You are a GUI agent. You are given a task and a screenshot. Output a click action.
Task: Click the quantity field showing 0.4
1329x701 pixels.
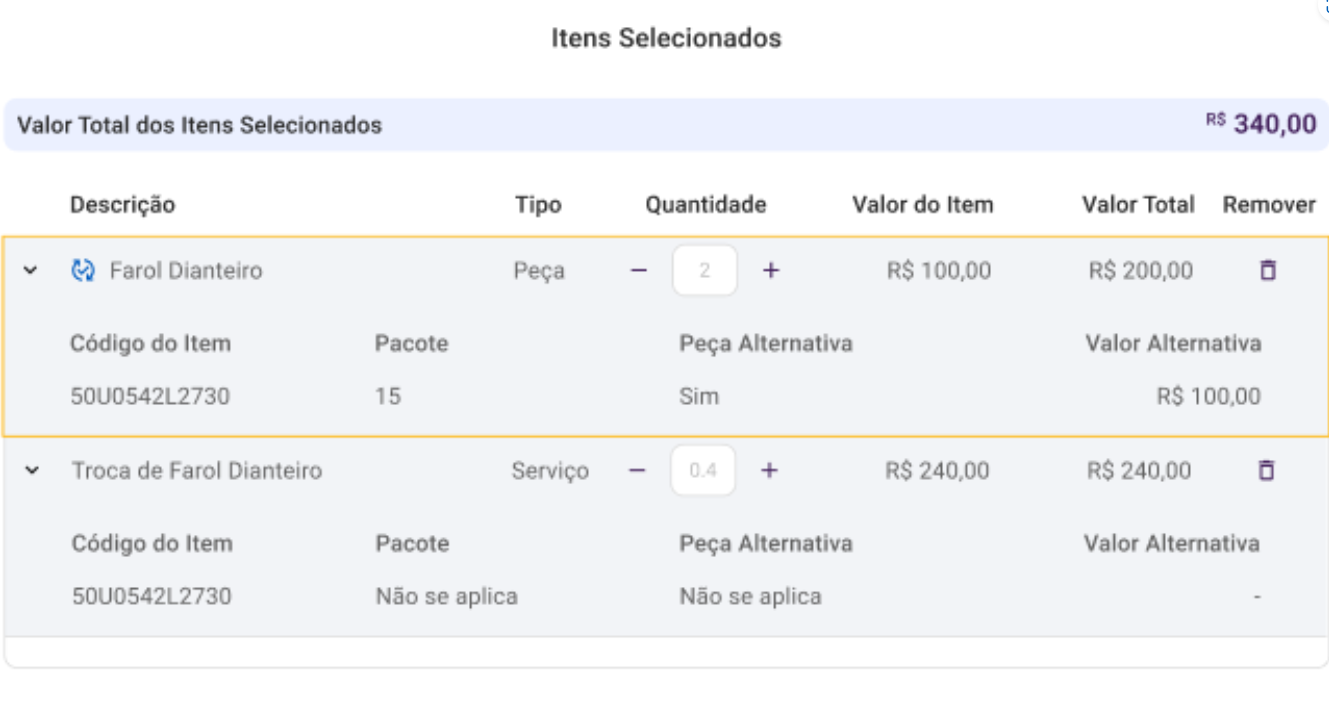[703, 470]
